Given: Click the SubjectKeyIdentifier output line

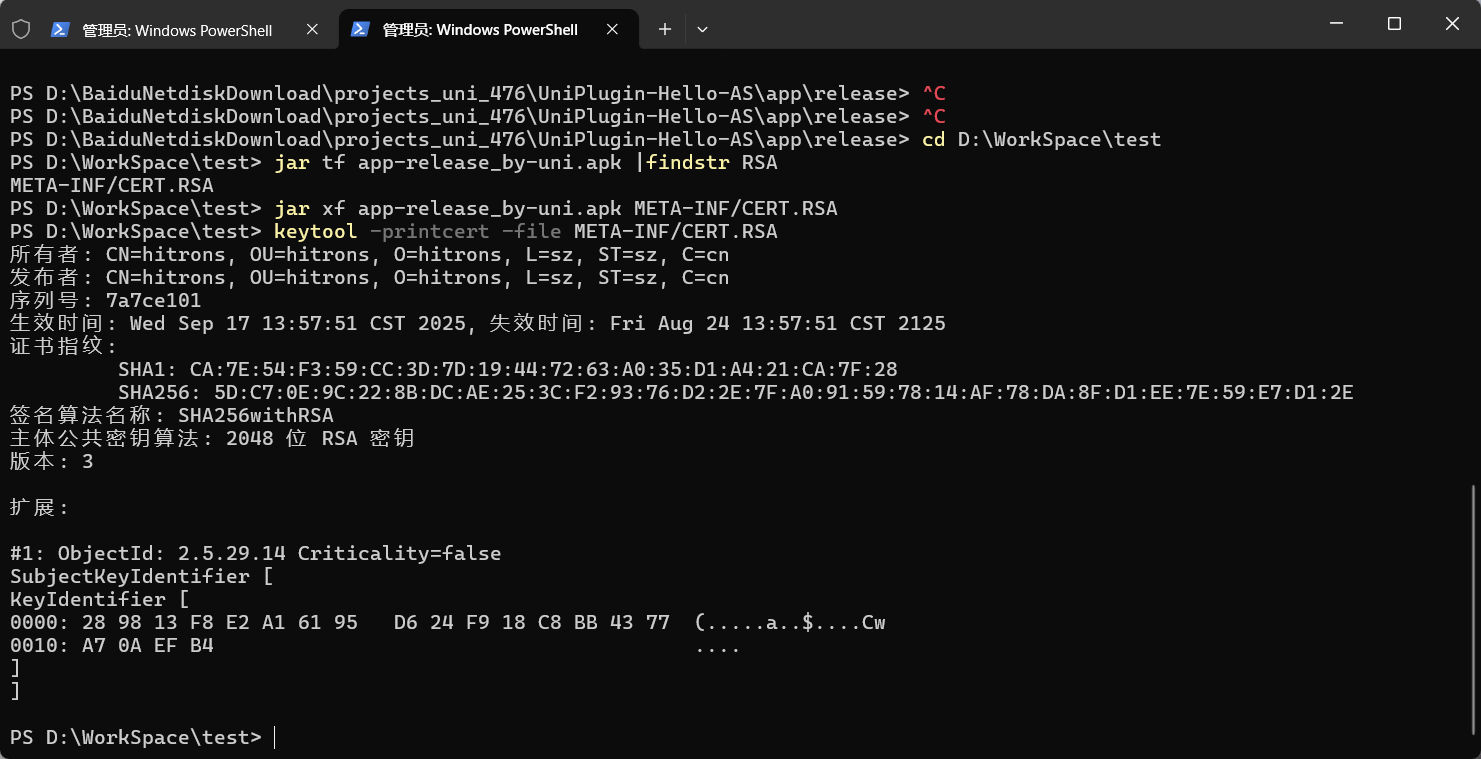Looking at the screenshot, I should (142, 576).
